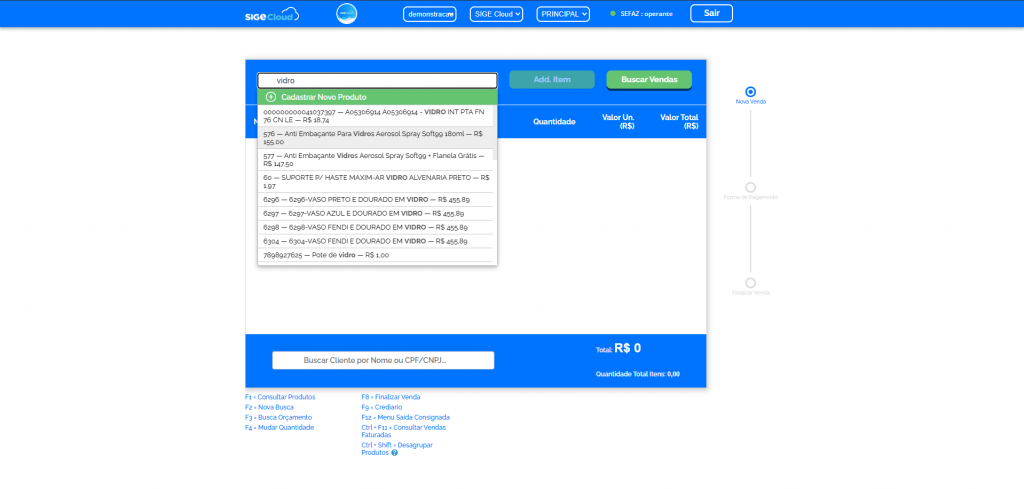Viewport: 1024px width, 489px height.
Task: Select the Nova Venda step circle
Action: coord(751,92)
